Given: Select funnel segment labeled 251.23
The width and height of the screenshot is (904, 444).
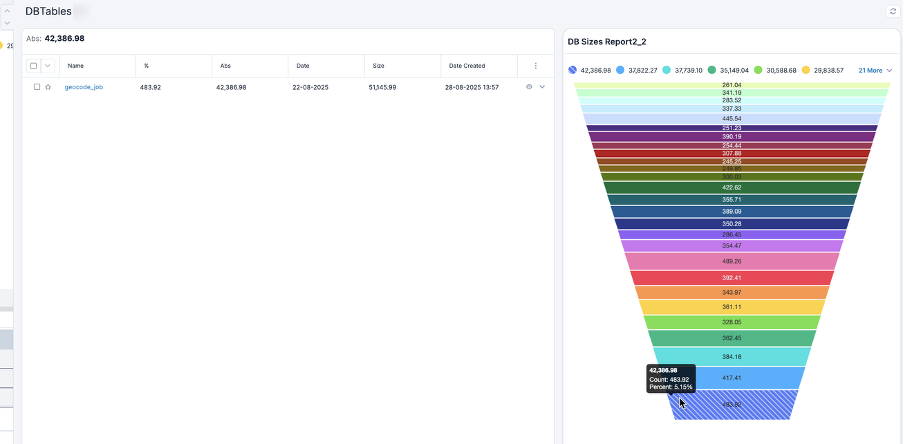Looking at the screenshot, I should click(732, 128).
